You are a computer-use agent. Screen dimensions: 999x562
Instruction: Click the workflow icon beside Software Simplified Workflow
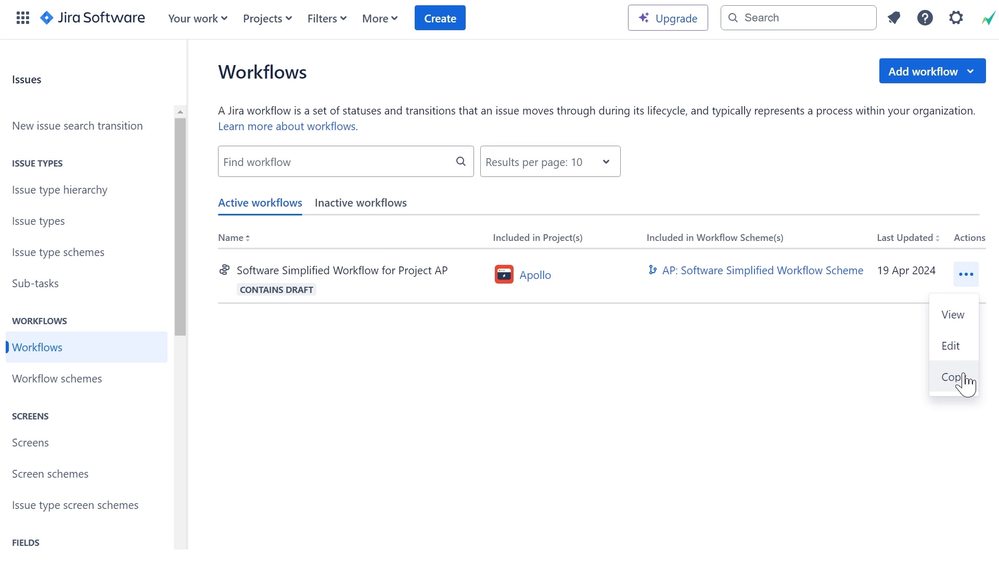tap(224, 270)
